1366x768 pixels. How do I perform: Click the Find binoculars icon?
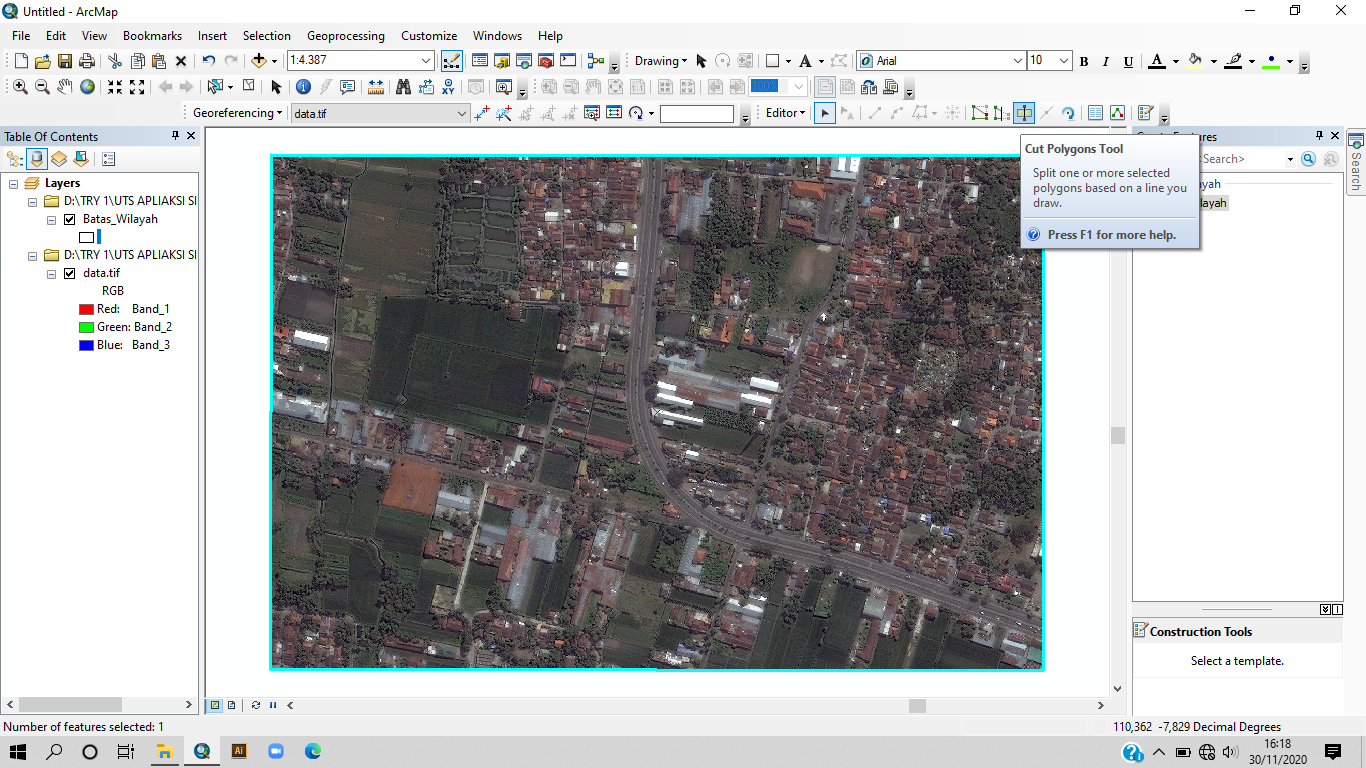pos(403,87)
